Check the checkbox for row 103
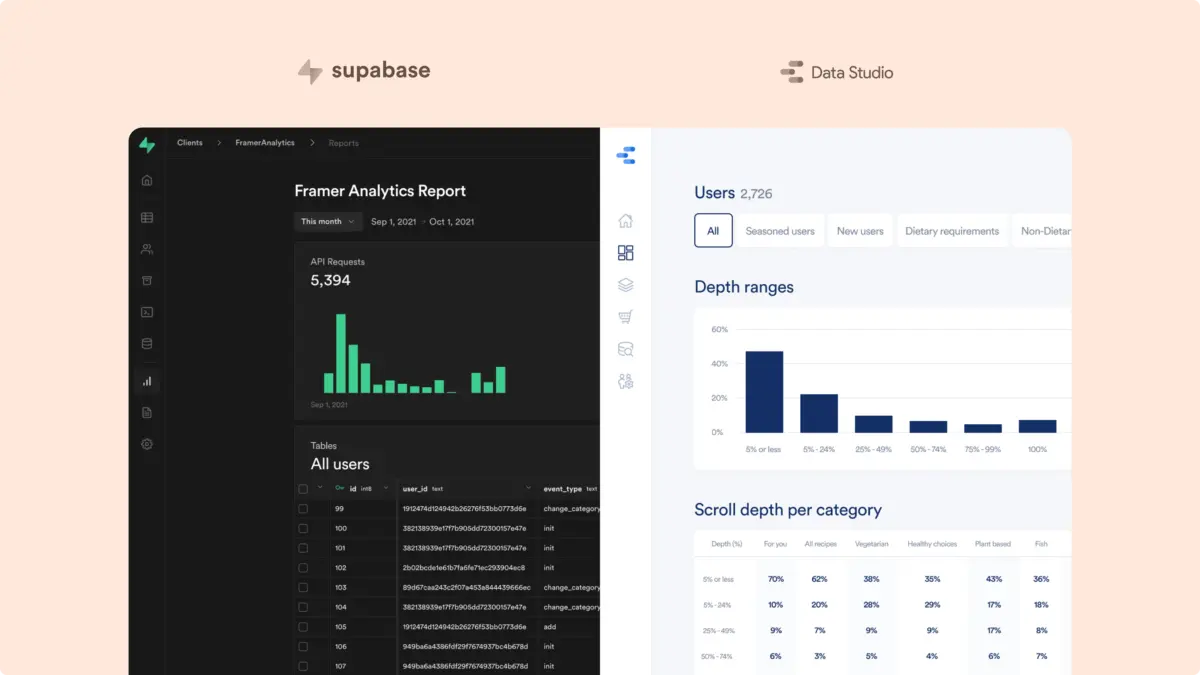Viewport: 1200px width, 675px height. pos(303,587)
